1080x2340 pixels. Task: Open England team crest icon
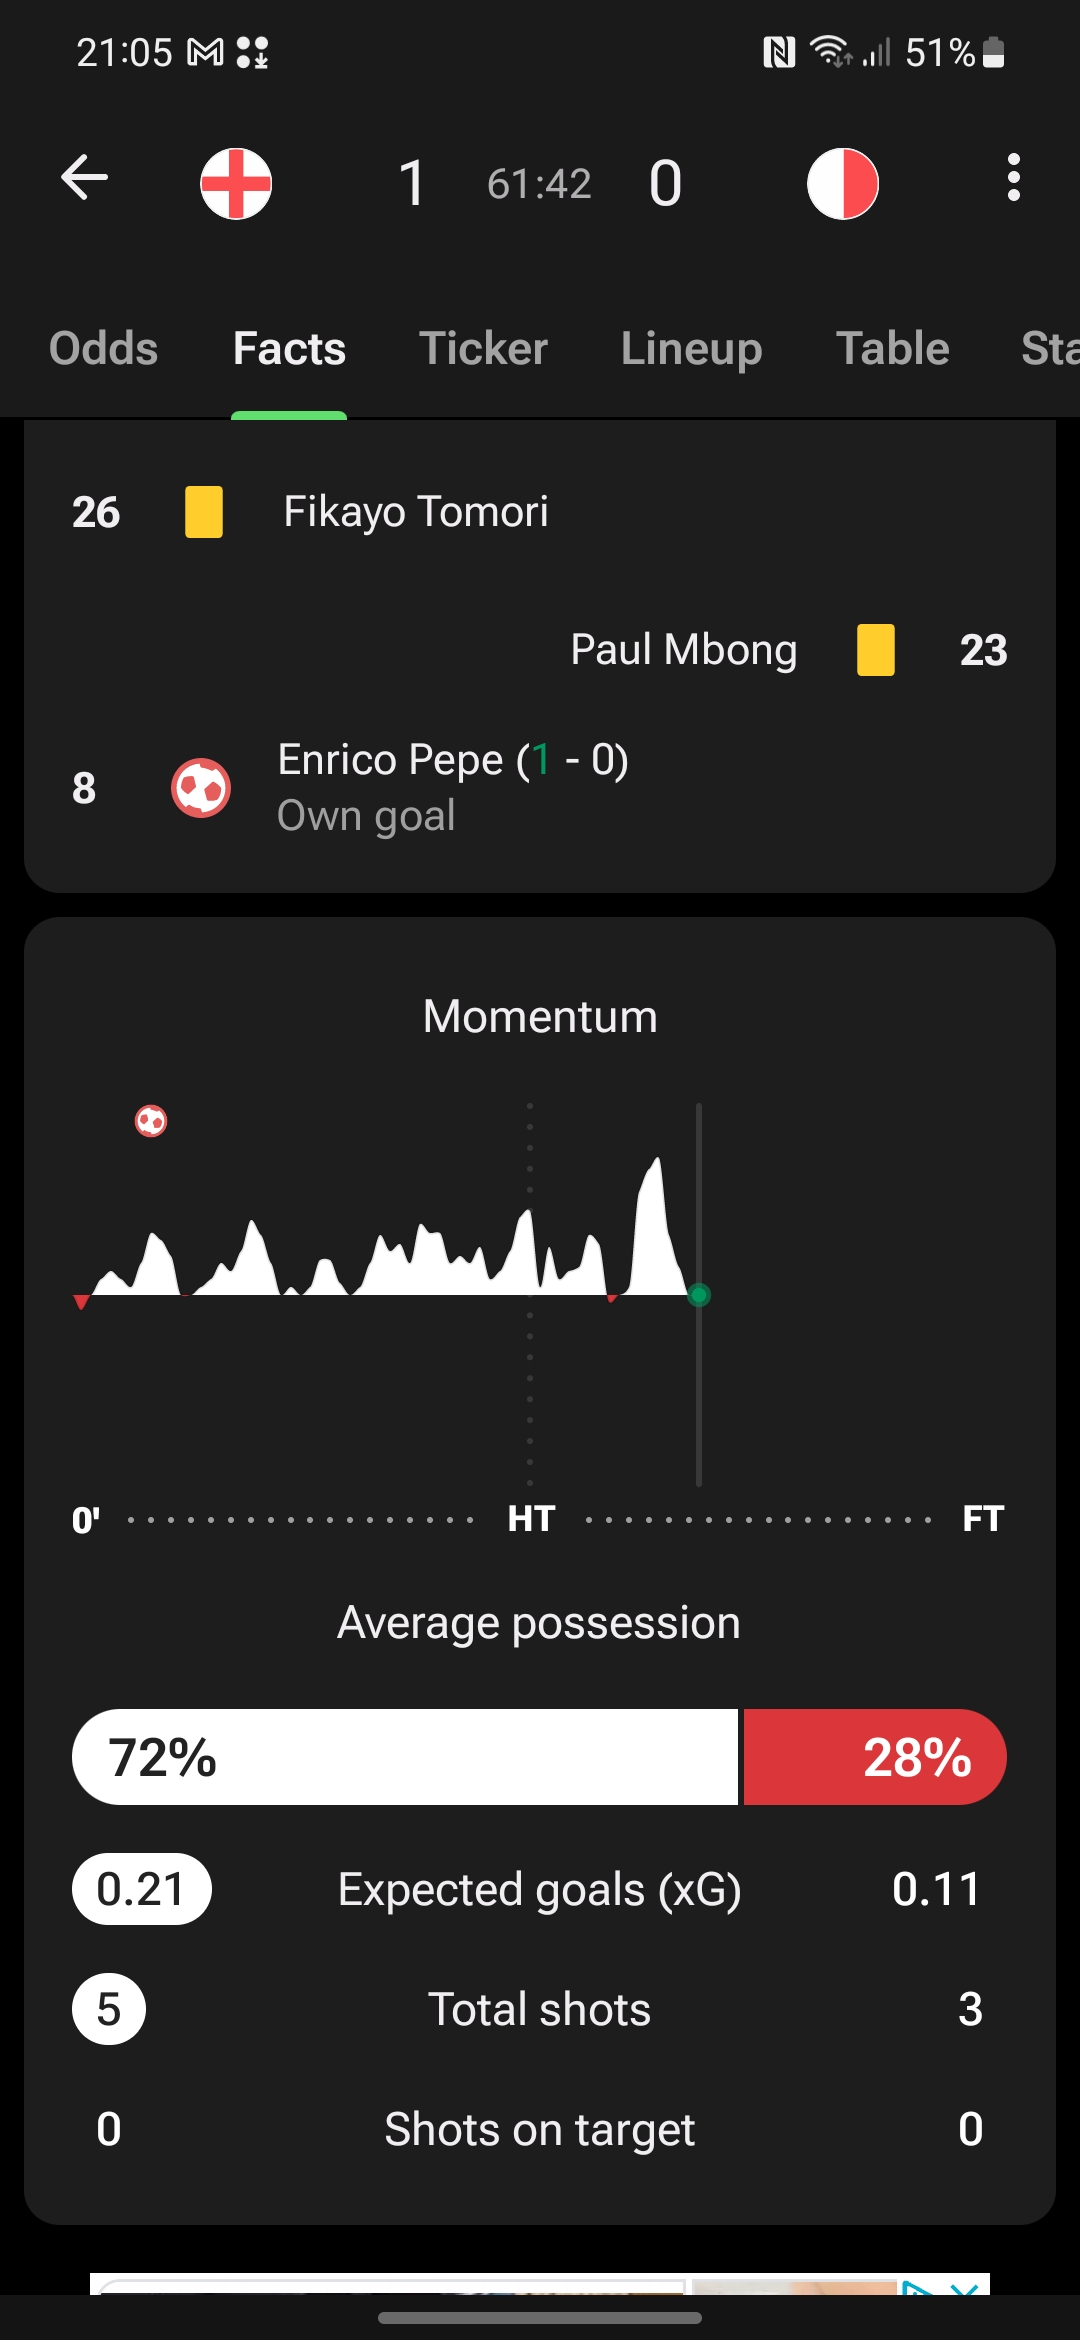[236, 184]
